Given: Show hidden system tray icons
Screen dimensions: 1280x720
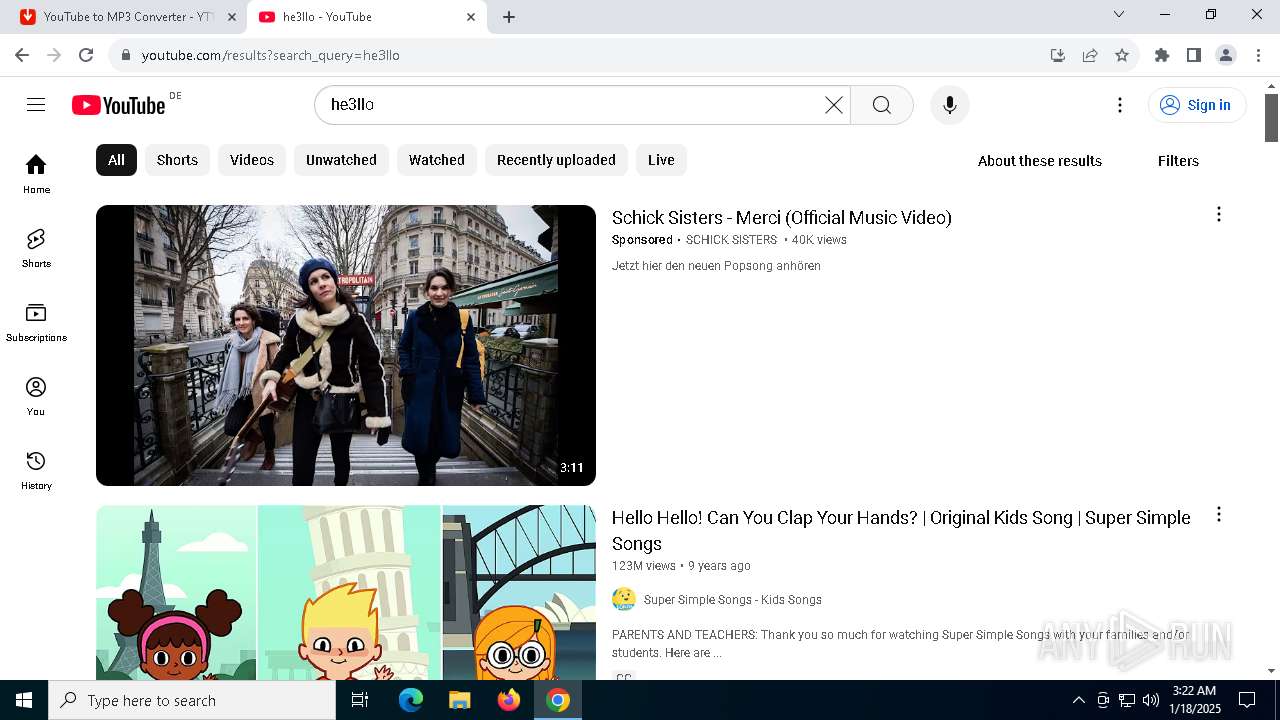Looking at the screenshot, I should (1078, 700).
